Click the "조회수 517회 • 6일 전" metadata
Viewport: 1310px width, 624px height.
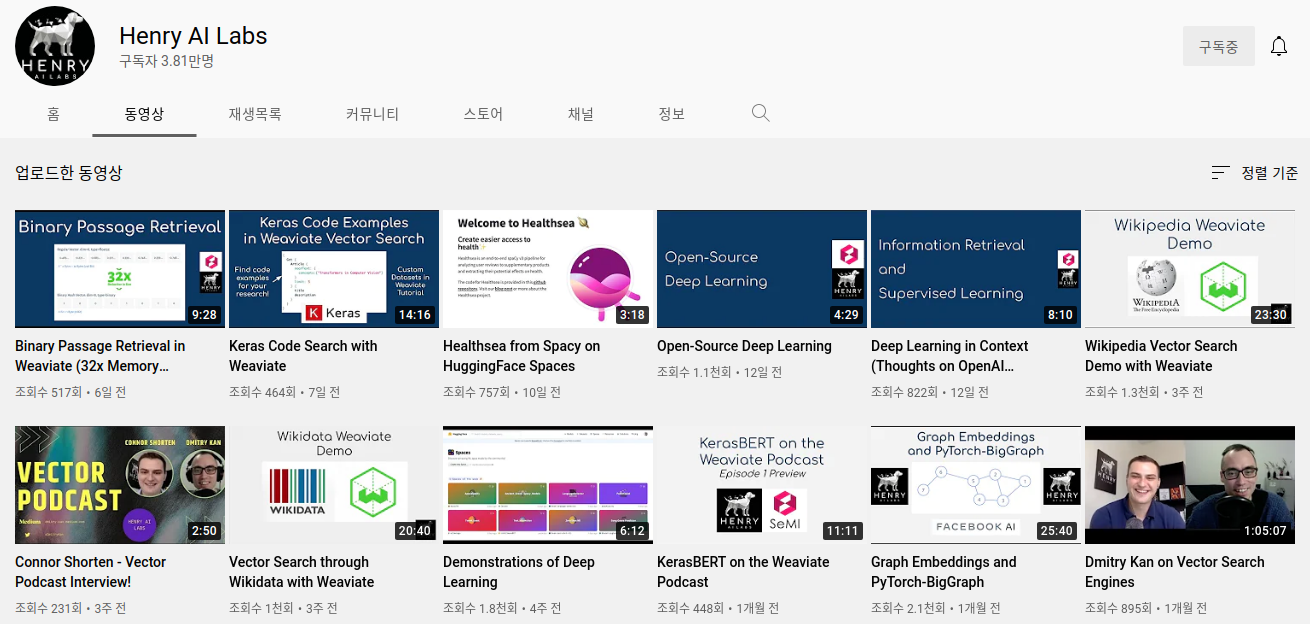tap(71, 392)
